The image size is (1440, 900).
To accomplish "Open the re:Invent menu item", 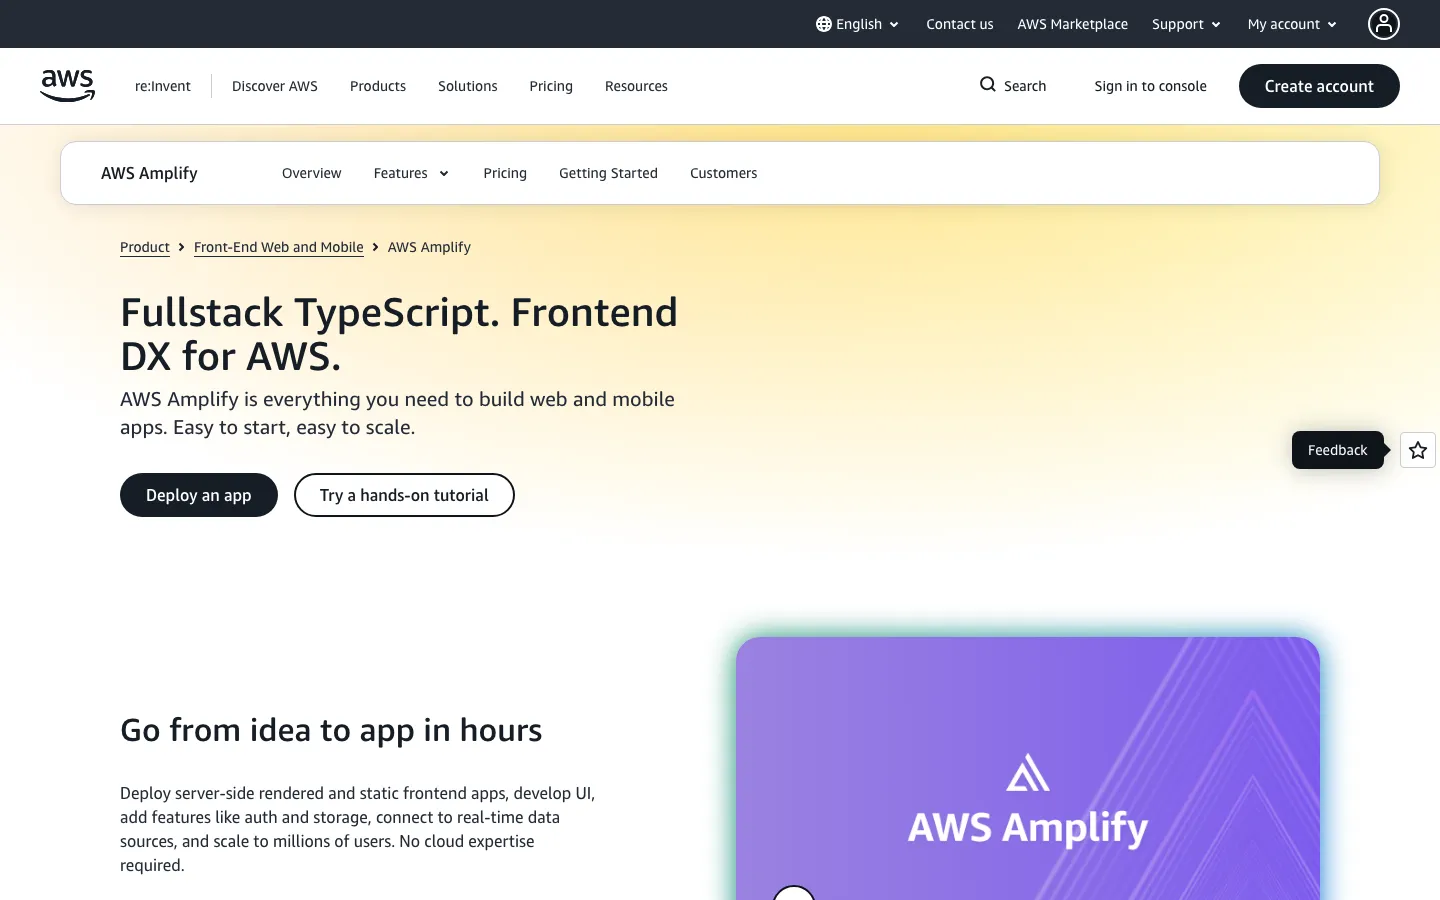I will point(163,86).
